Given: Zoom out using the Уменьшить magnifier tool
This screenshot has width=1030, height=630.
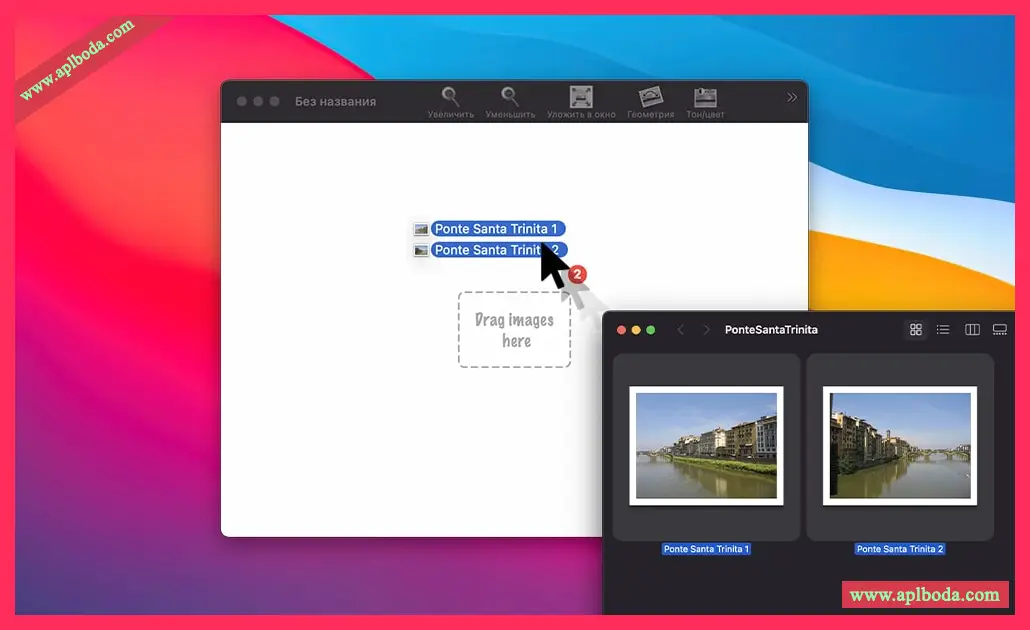Looking at the screenshot, I should click(x=510, y=102).
